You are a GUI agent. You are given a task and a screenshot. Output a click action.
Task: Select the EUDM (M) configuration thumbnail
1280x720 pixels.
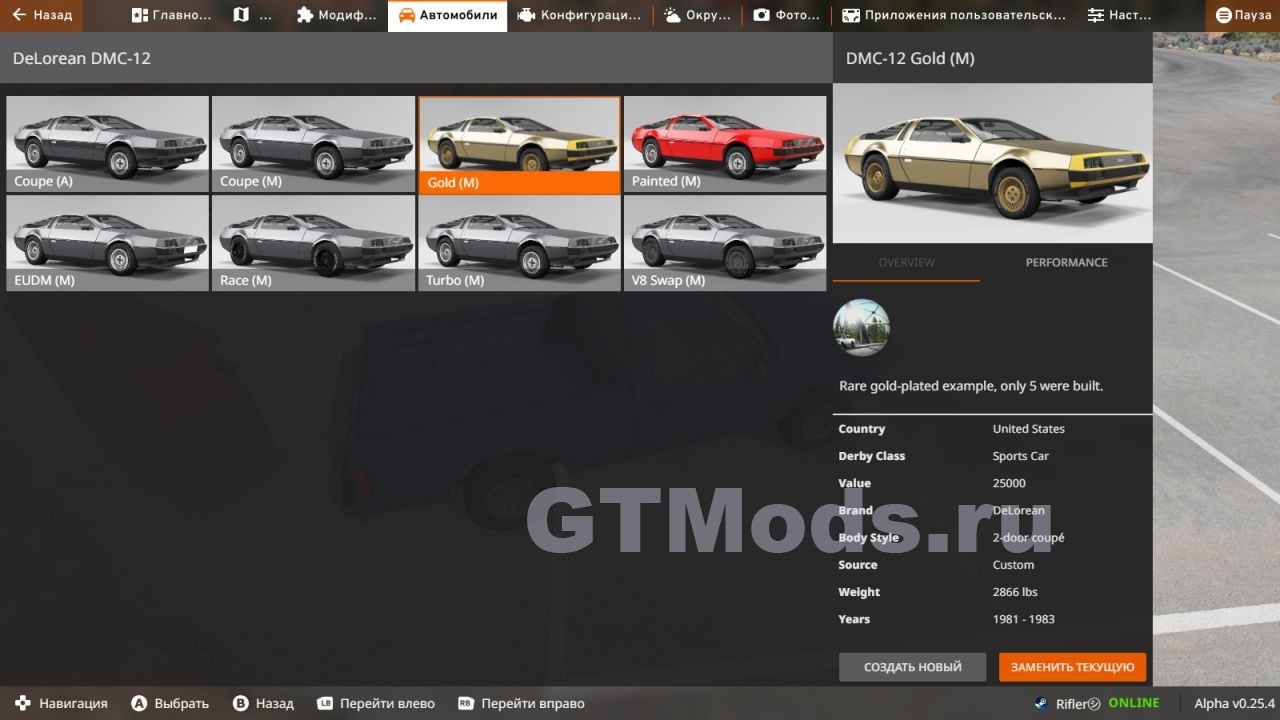[108, 243]
